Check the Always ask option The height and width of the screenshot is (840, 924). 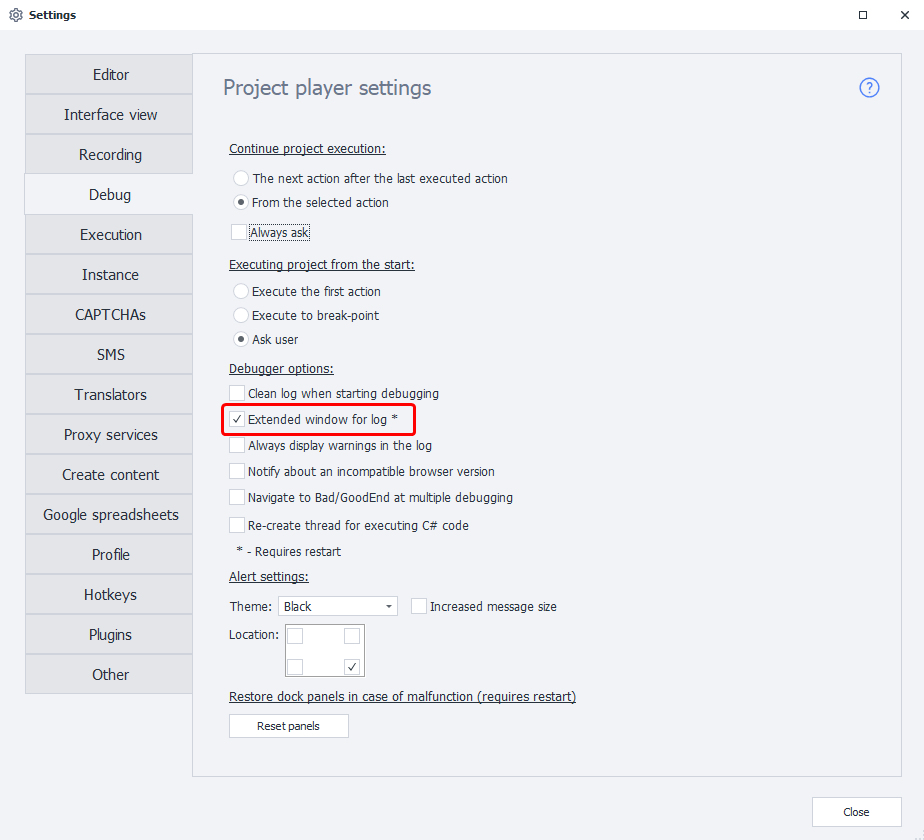click(238, 233)
